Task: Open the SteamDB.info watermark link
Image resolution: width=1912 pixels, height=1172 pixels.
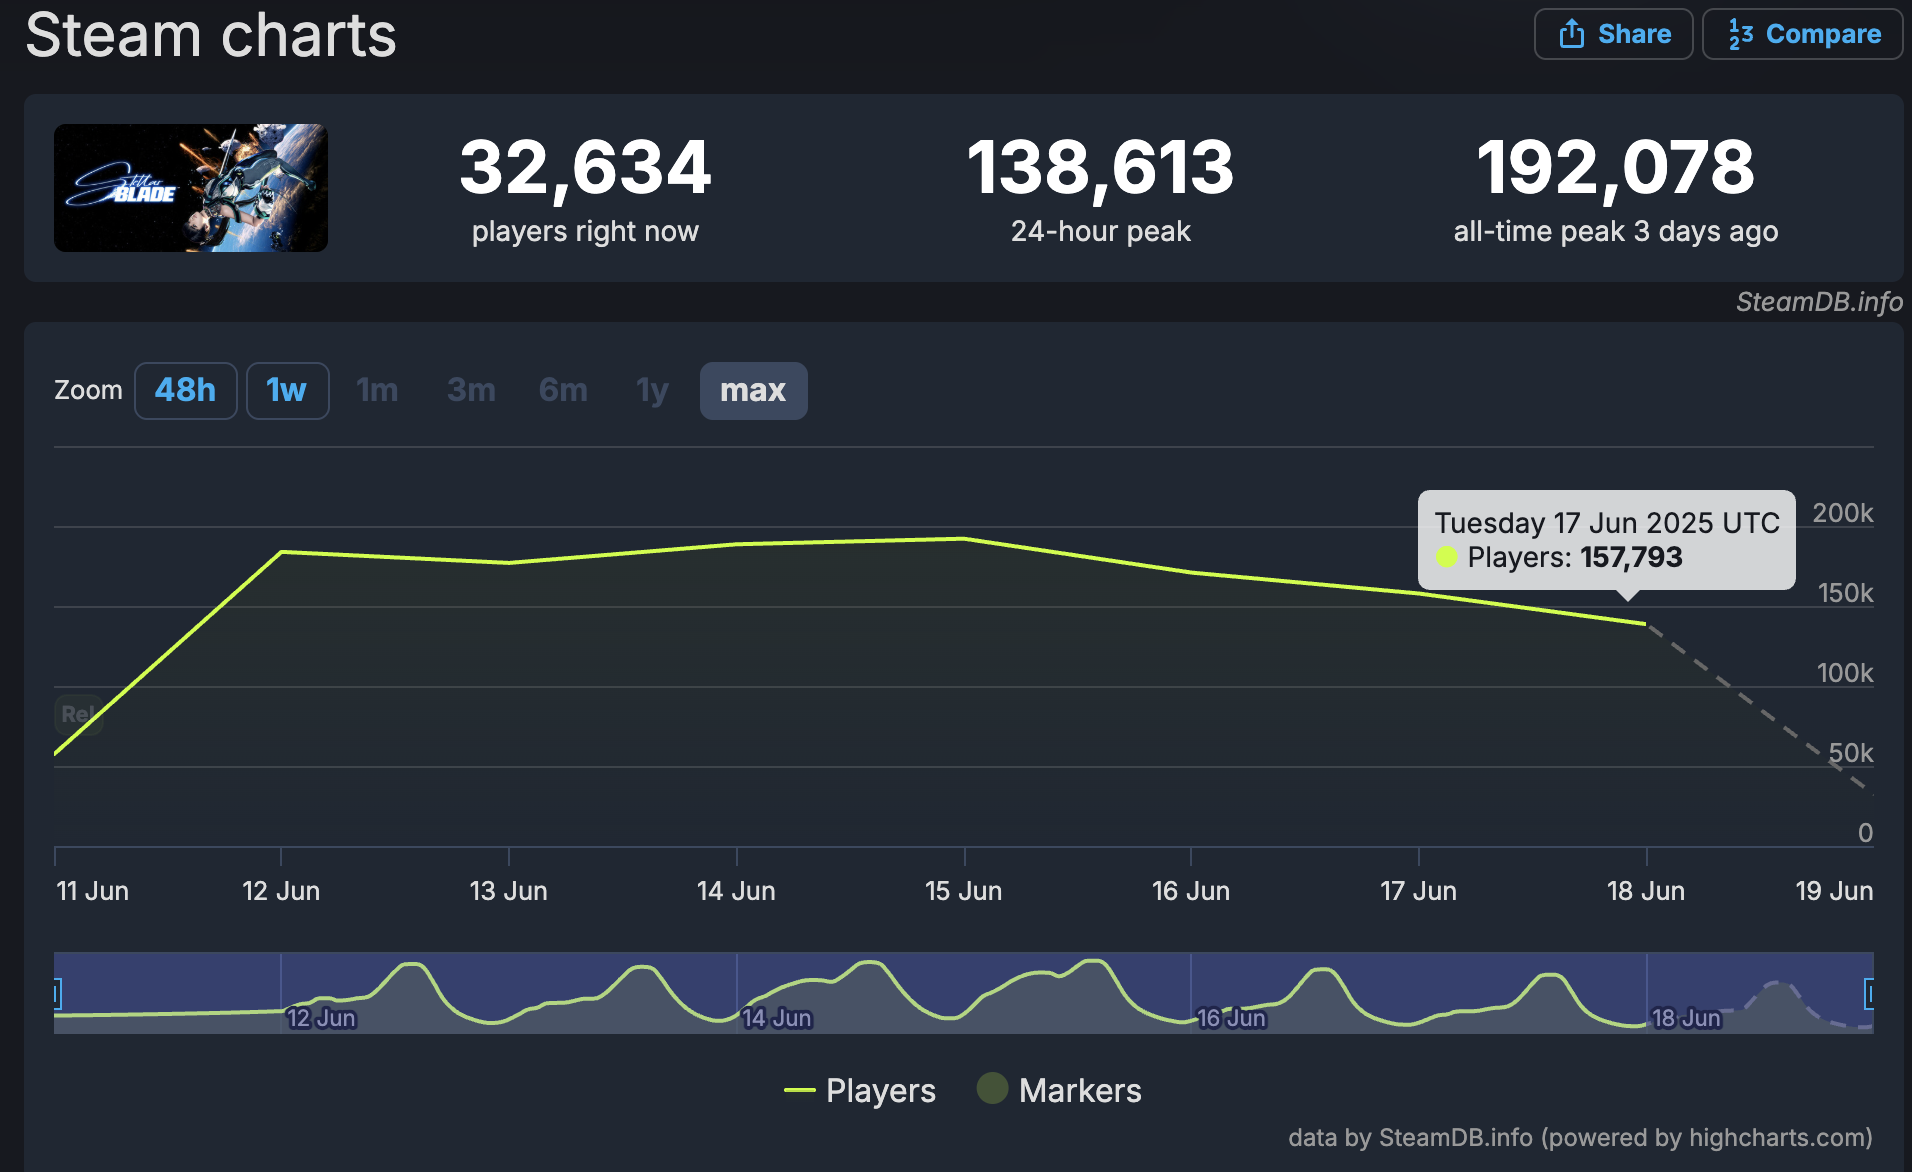Action: click(1819, 302)
